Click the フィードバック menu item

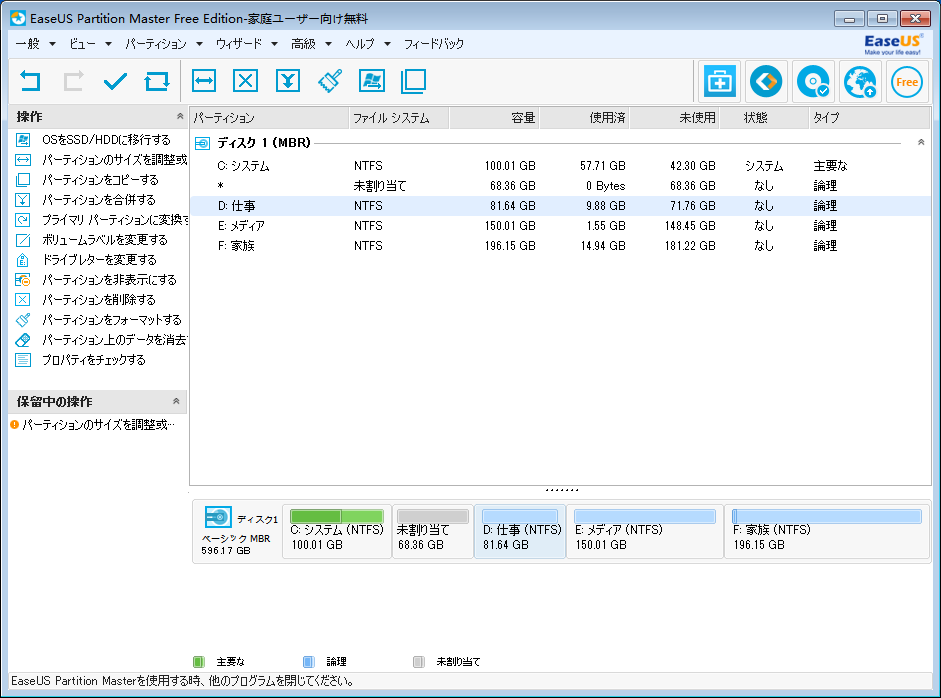point(434,44)
